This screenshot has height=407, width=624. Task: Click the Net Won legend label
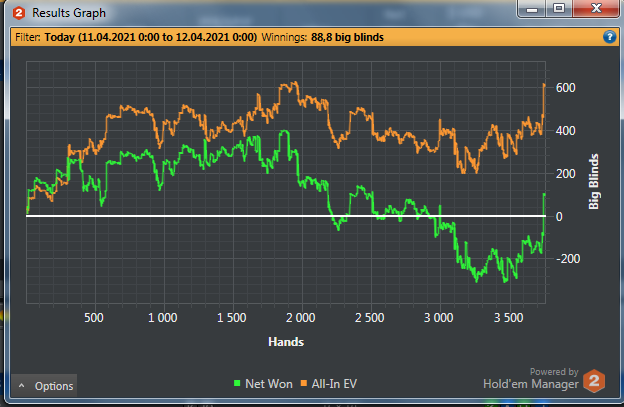[x=269, y=384]
